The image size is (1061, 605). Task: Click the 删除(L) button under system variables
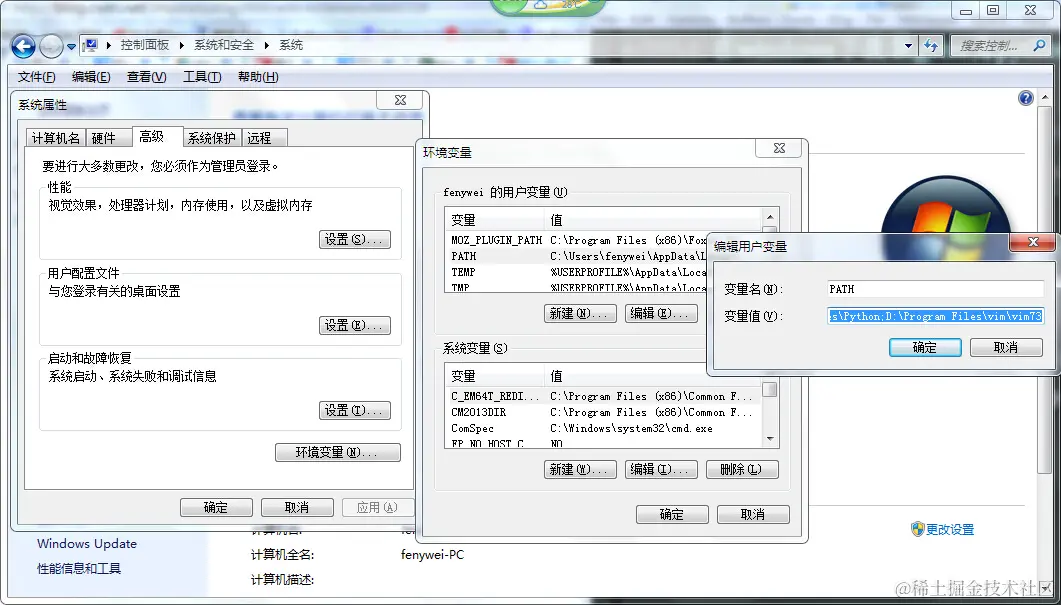coord(740,469)
